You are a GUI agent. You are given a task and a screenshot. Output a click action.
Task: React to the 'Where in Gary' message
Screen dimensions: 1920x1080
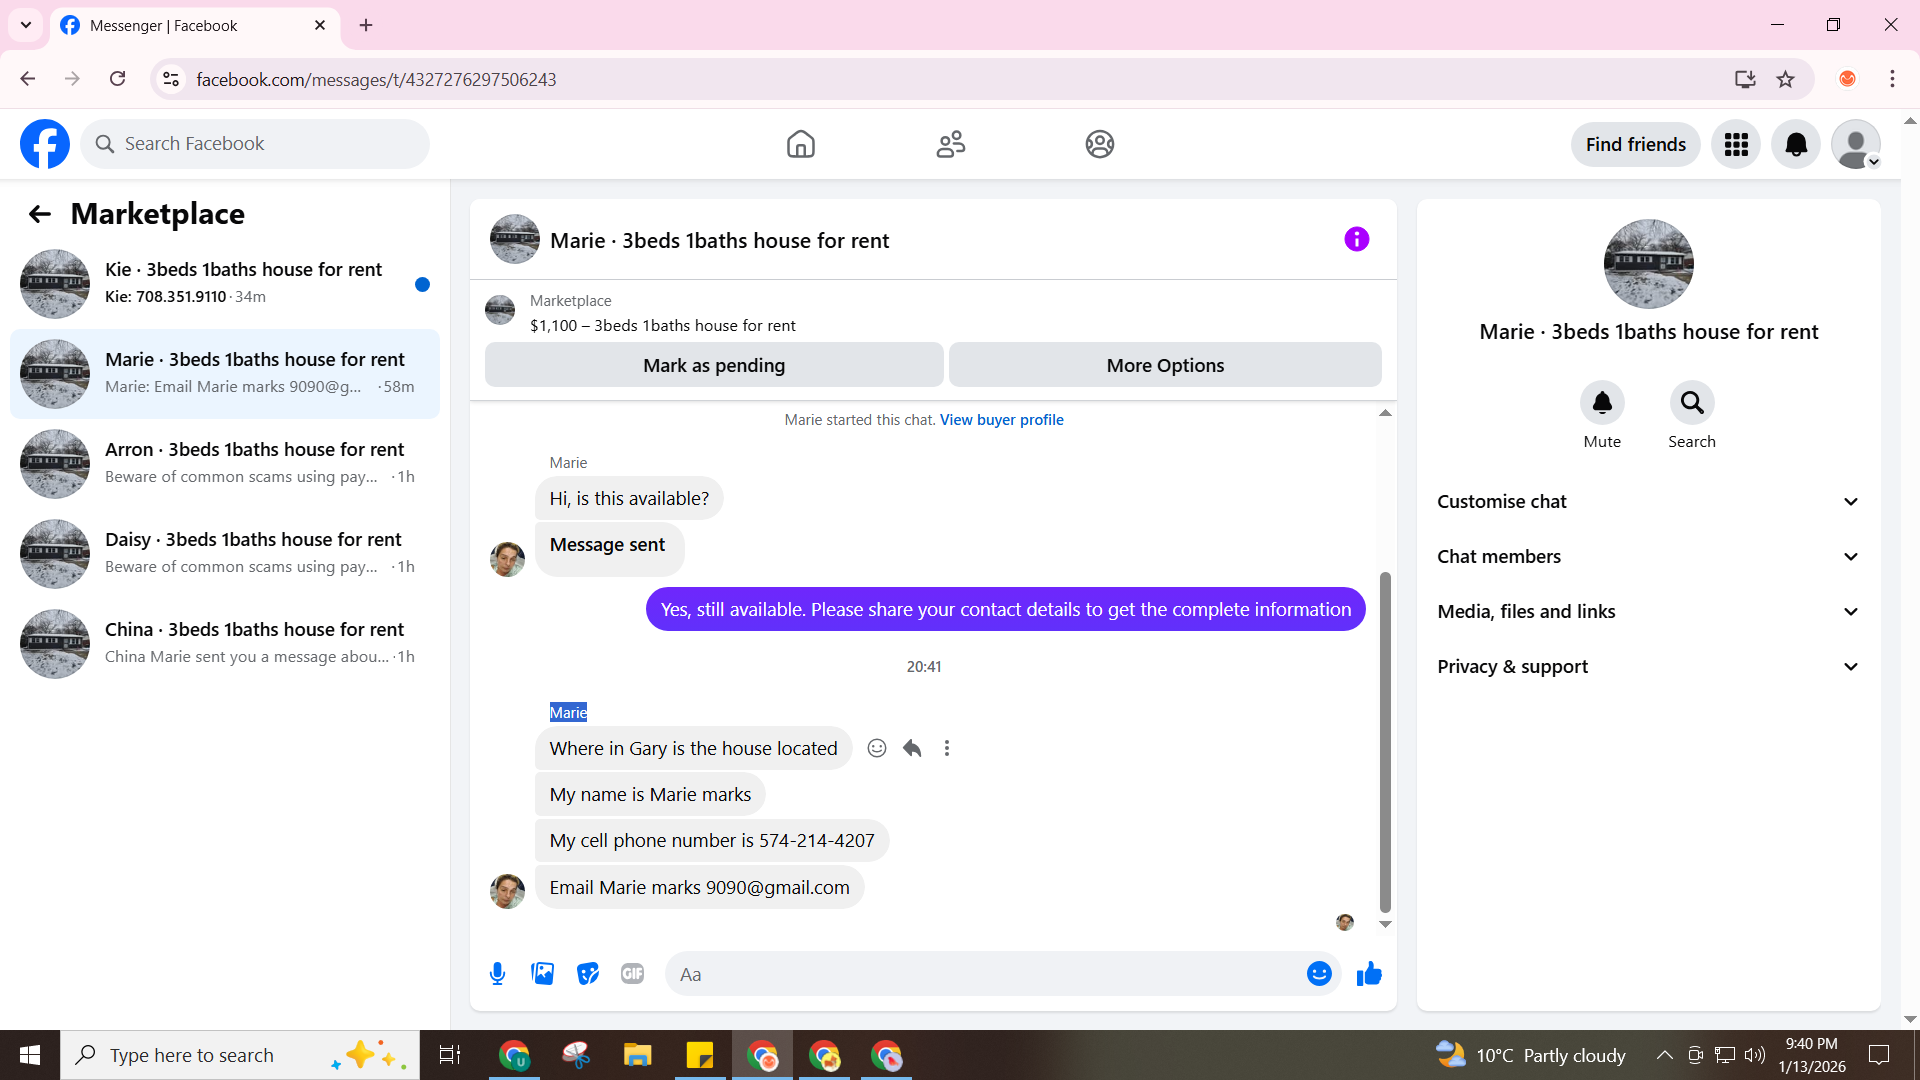[x=877, y=748]
